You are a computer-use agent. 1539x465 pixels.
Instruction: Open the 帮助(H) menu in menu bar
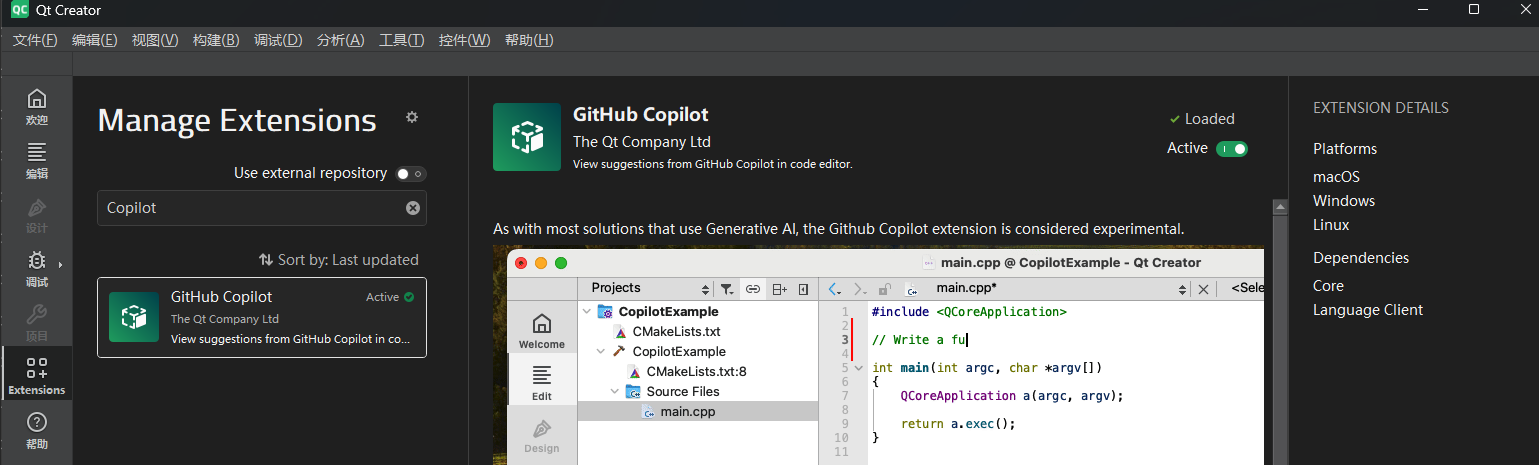529,40
